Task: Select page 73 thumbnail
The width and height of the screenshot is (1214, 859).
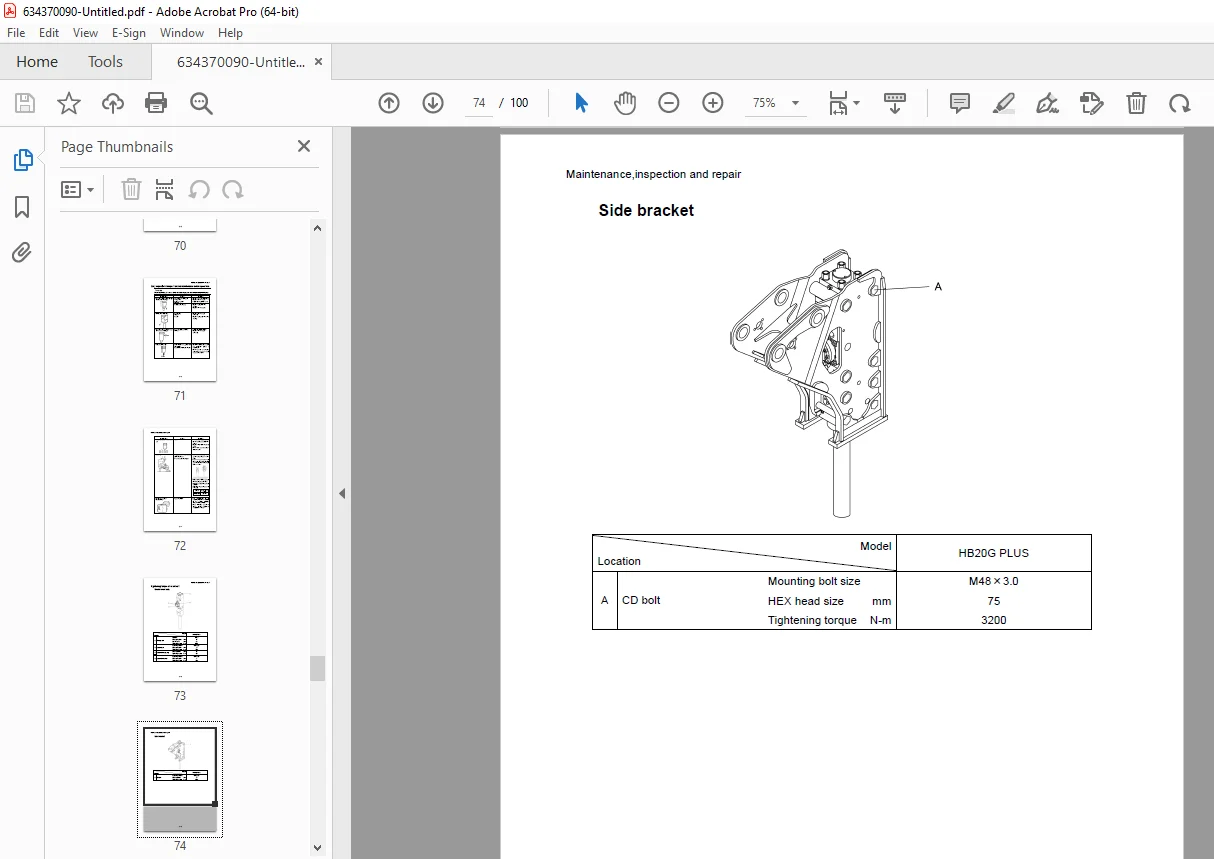Action: (180, 630)
